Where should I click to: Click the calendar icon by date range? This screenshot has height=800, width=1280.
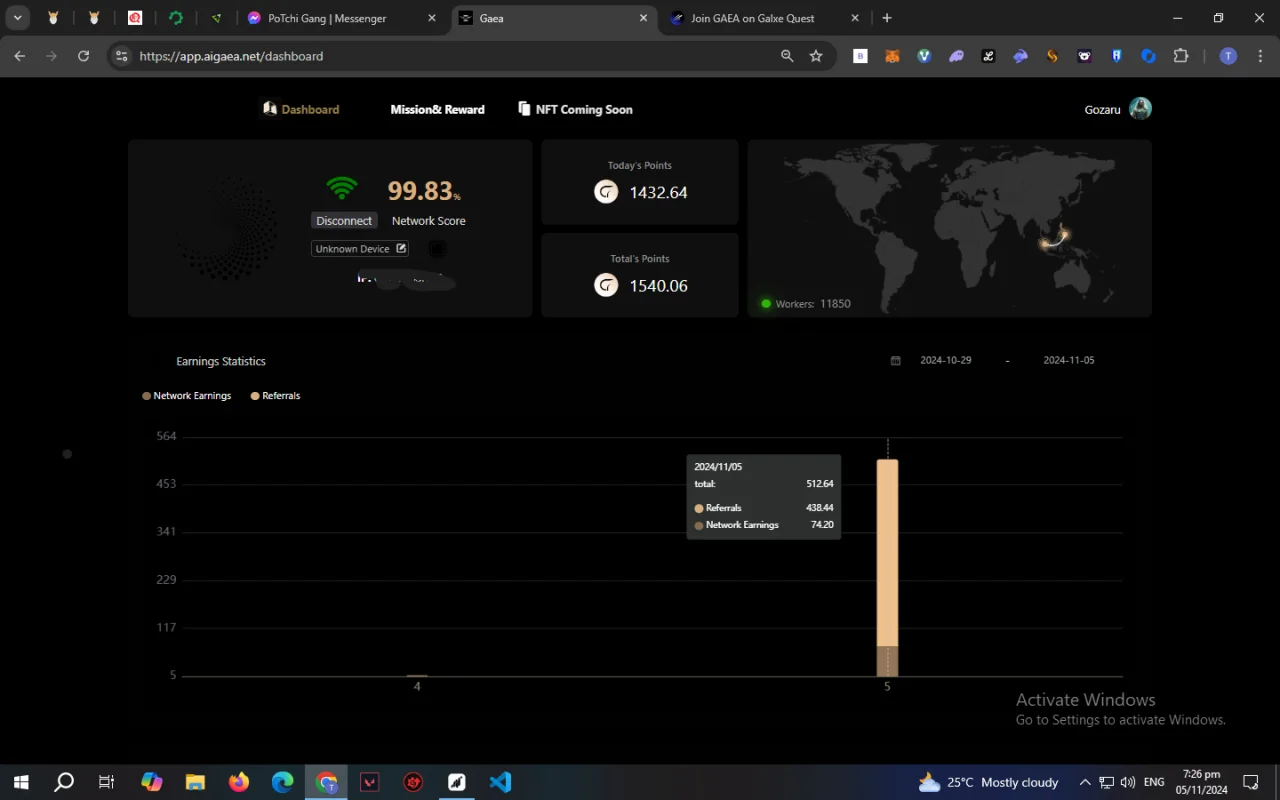[x=896, y=361]
